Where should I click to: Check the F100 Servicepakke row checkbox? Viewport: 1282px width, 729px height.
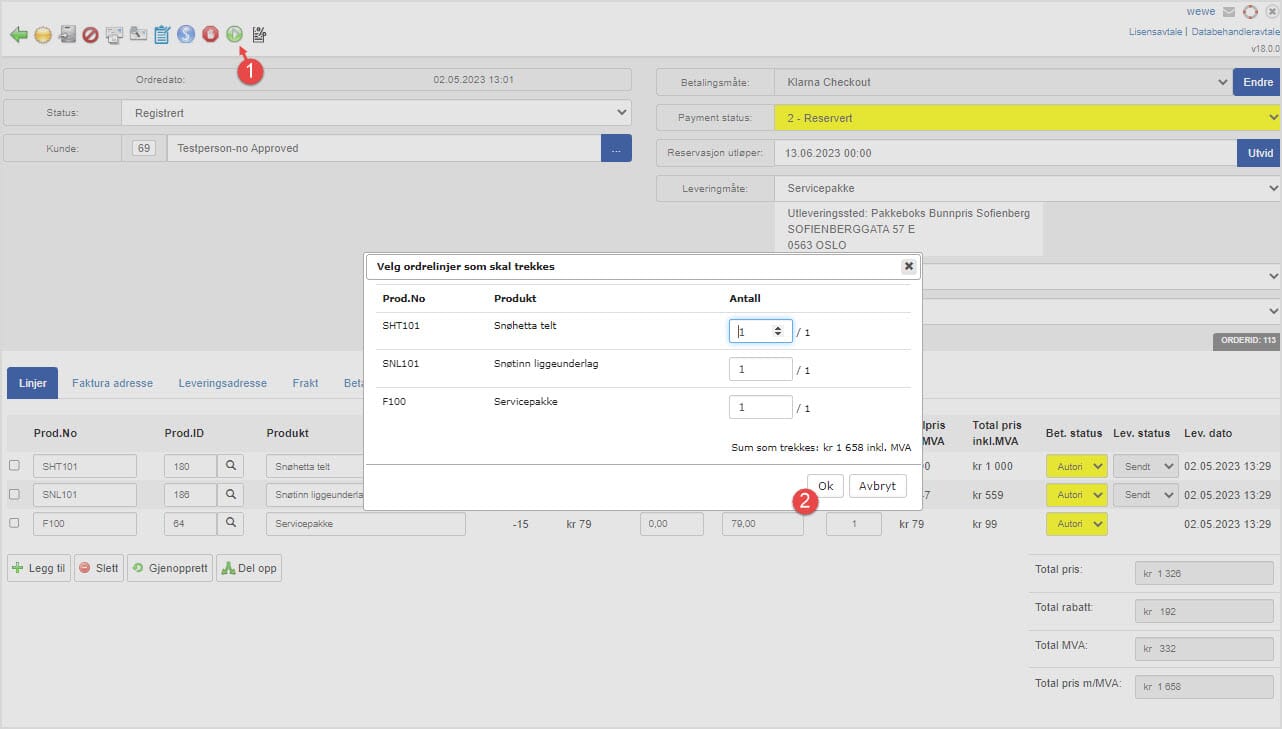pyautogui.click(x=14, y=523)
